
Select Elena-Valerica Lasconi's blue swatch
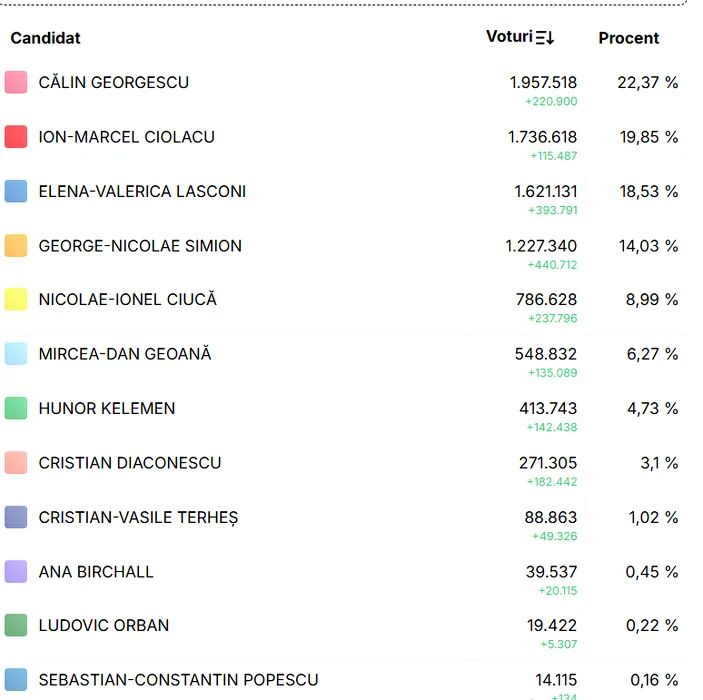[16, 191]
